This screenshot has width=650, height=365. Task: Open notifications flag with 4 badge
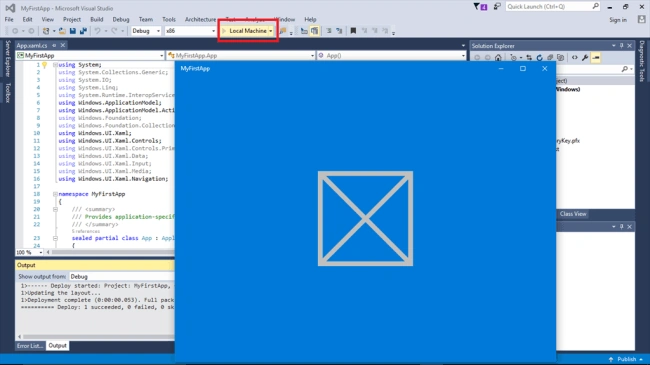coord(480,7)
